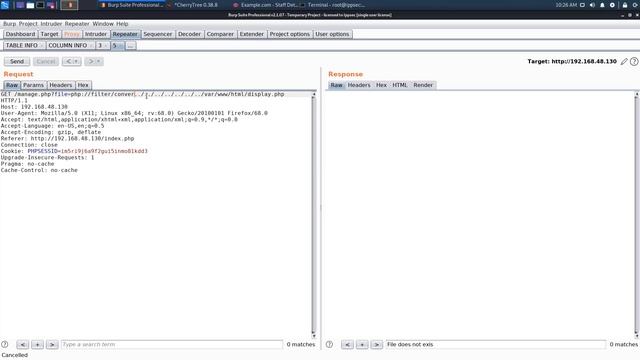This screenshot has height=360, width=640.
Task: Open the Repeater menu
Action: pos(77,24)
